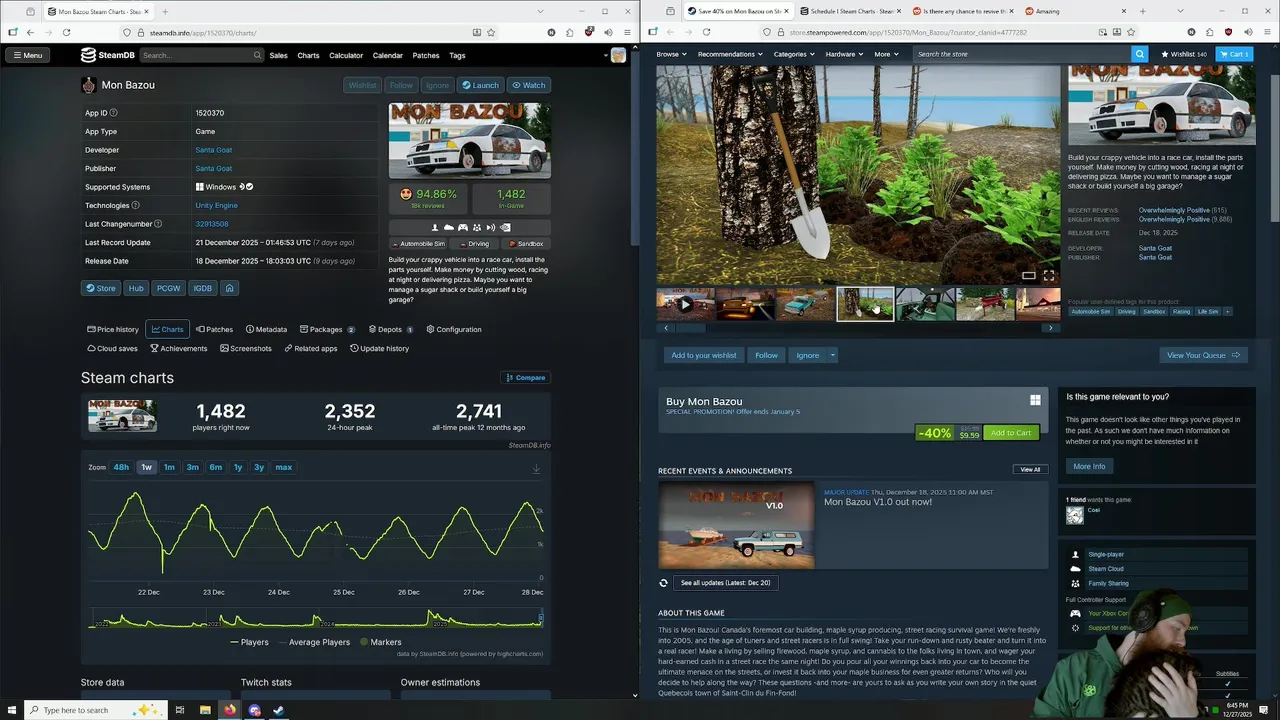Switch to the Patches tab
1280x720 pixels.
214,329
